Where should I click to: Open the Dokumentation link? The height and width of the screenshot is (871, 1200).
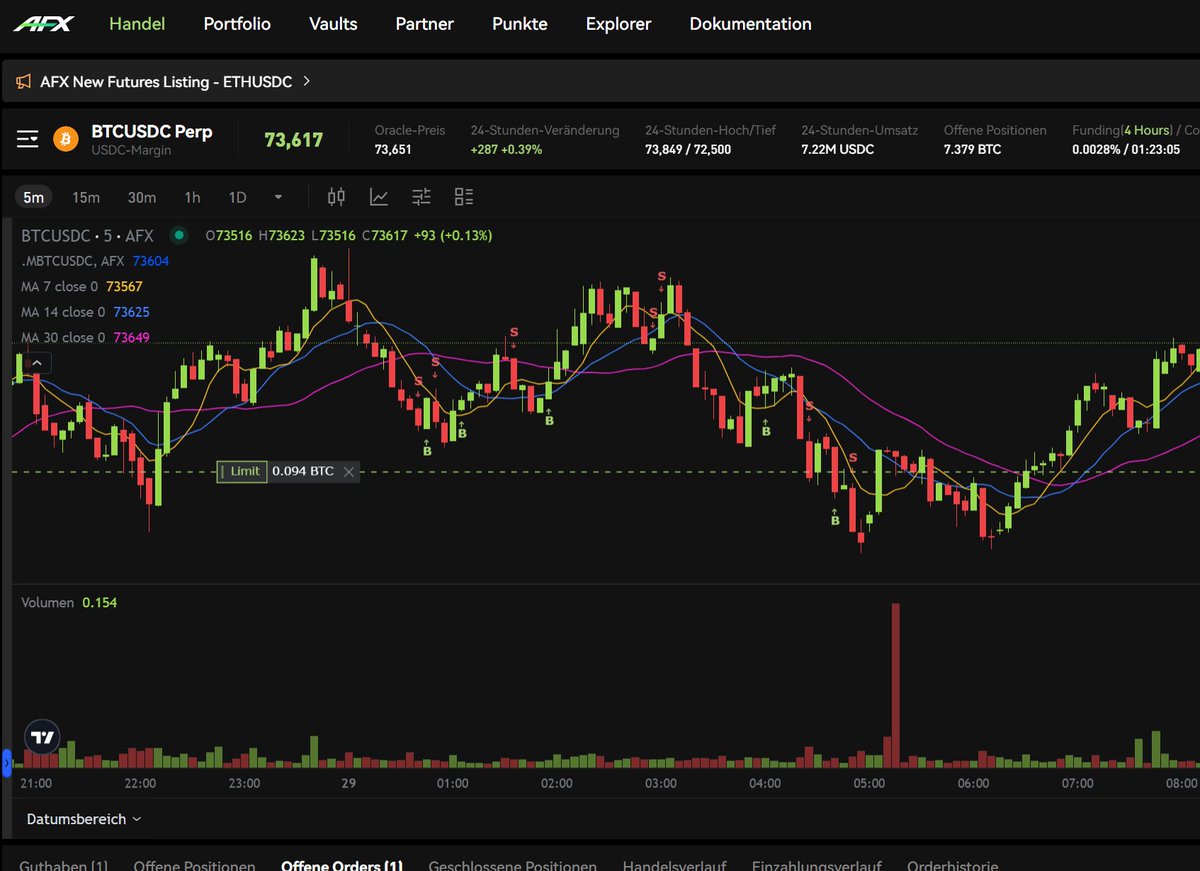pyautogui.click(x=750, y=24)
